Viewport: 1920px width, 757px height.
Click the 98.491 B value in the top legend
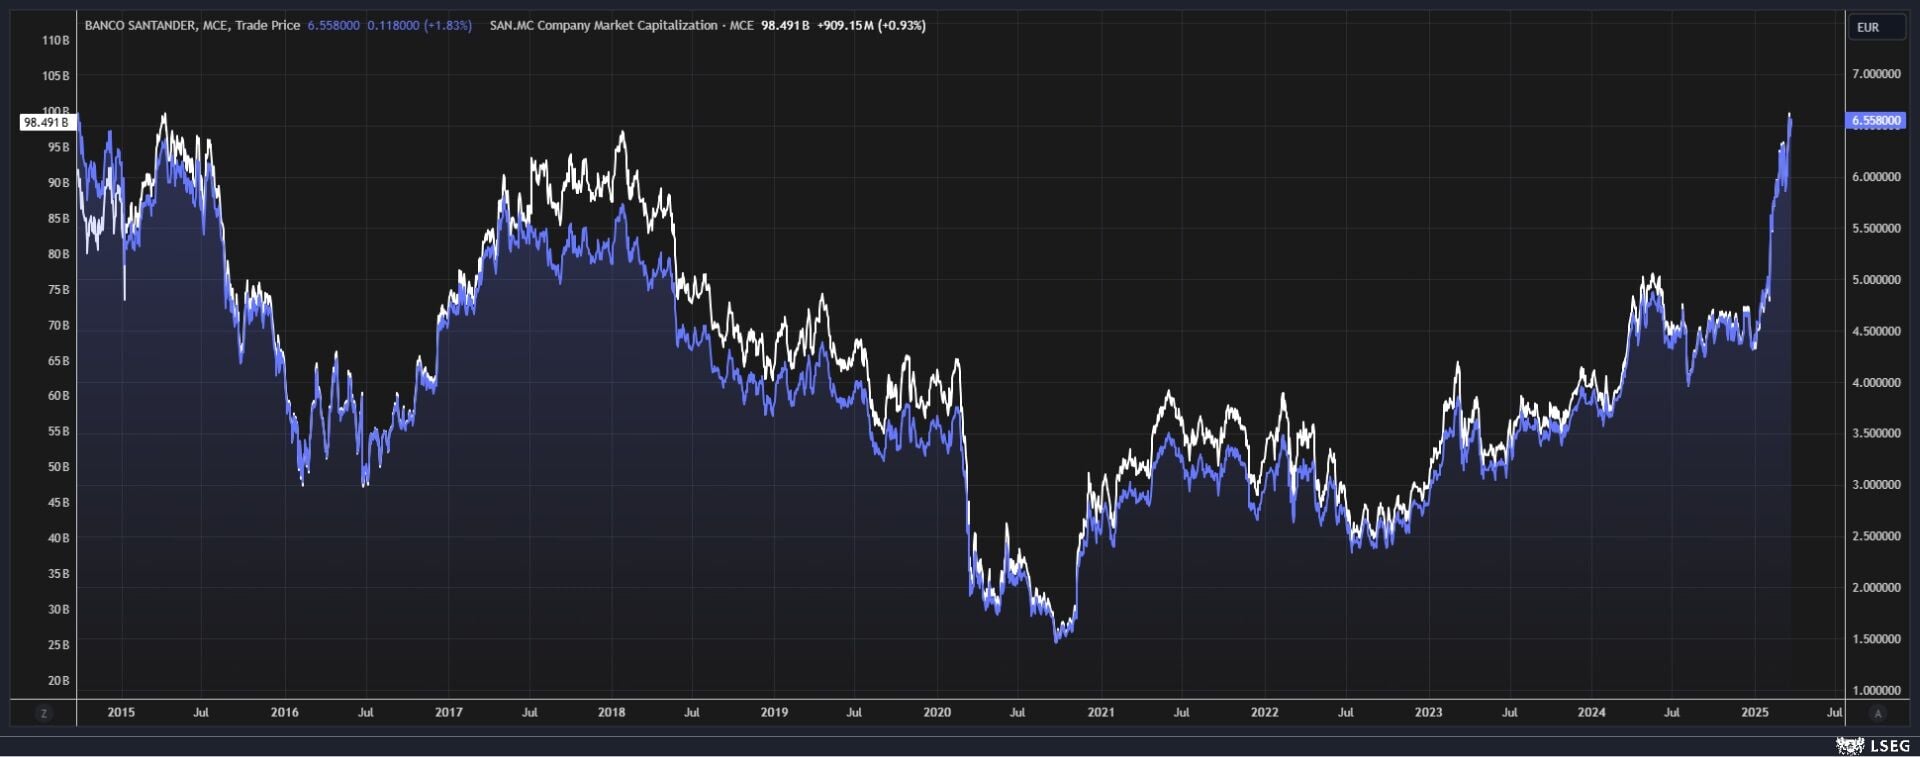(x=785, y=25)
